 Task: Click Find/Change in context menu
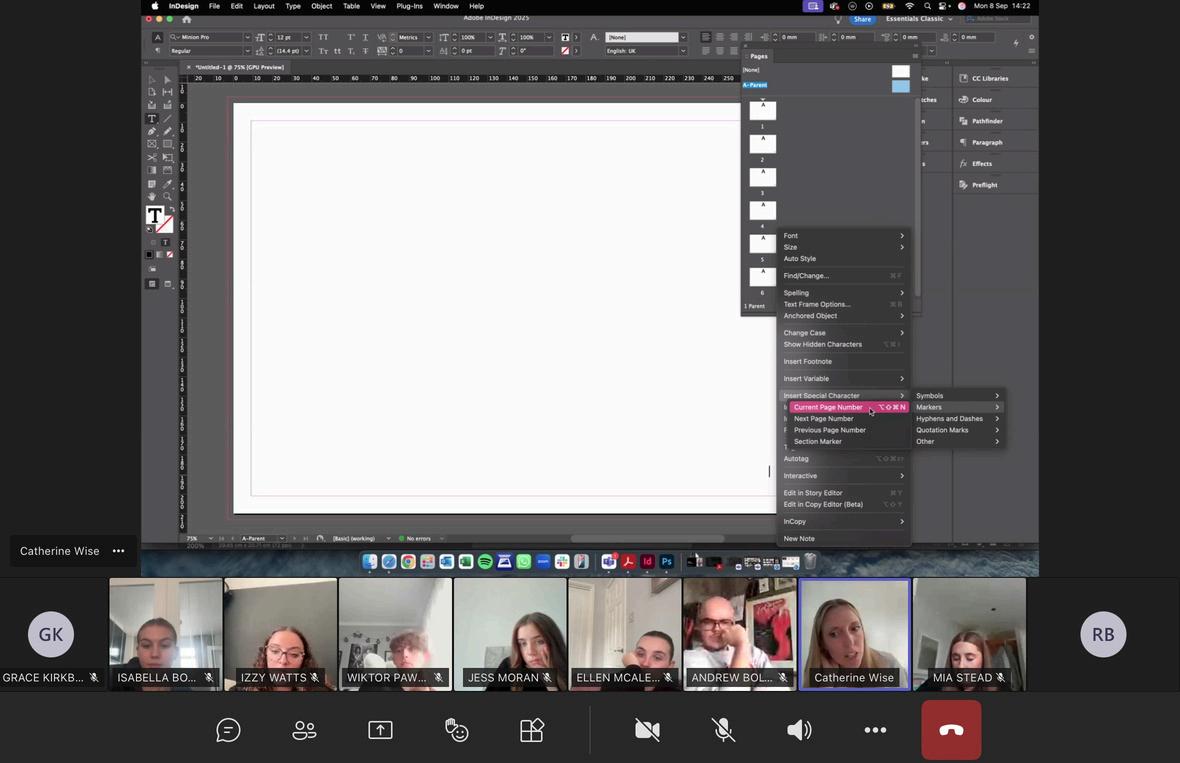click(x=843, y=275)
